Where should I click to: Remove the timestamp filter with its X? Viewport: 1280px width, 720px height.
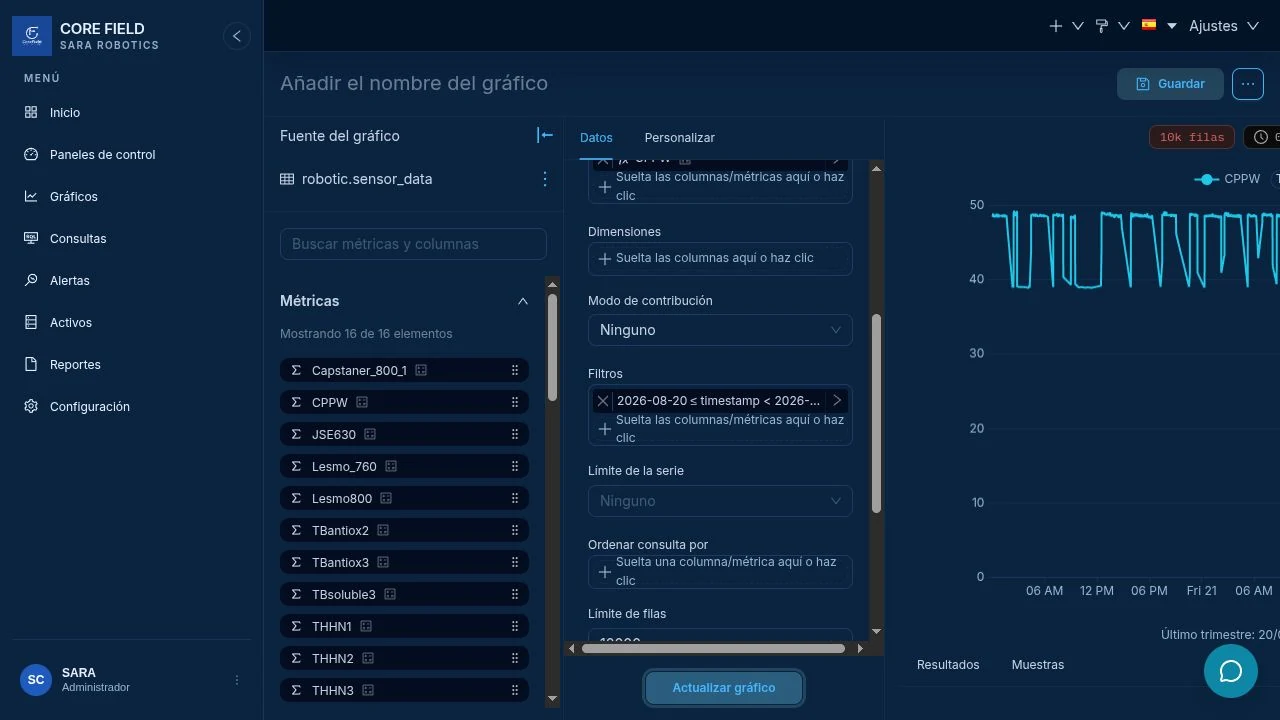602,401
